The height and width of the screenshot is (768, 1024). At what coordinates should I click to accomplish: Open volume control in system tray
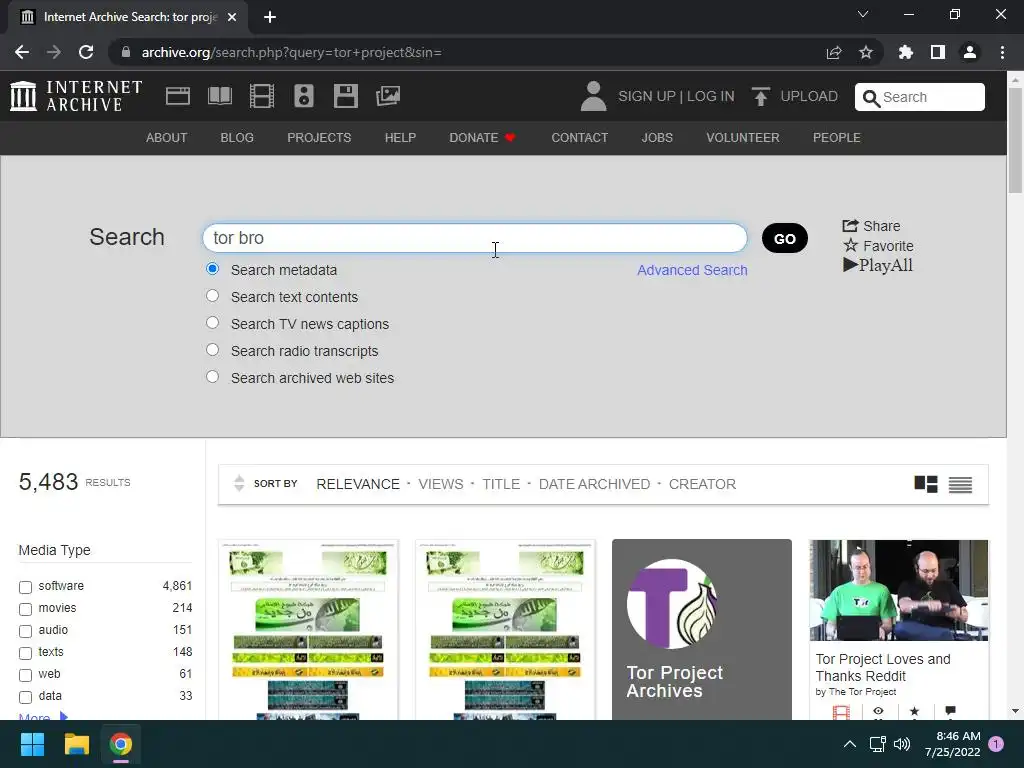pyautogui.click(x=902, y=744)
